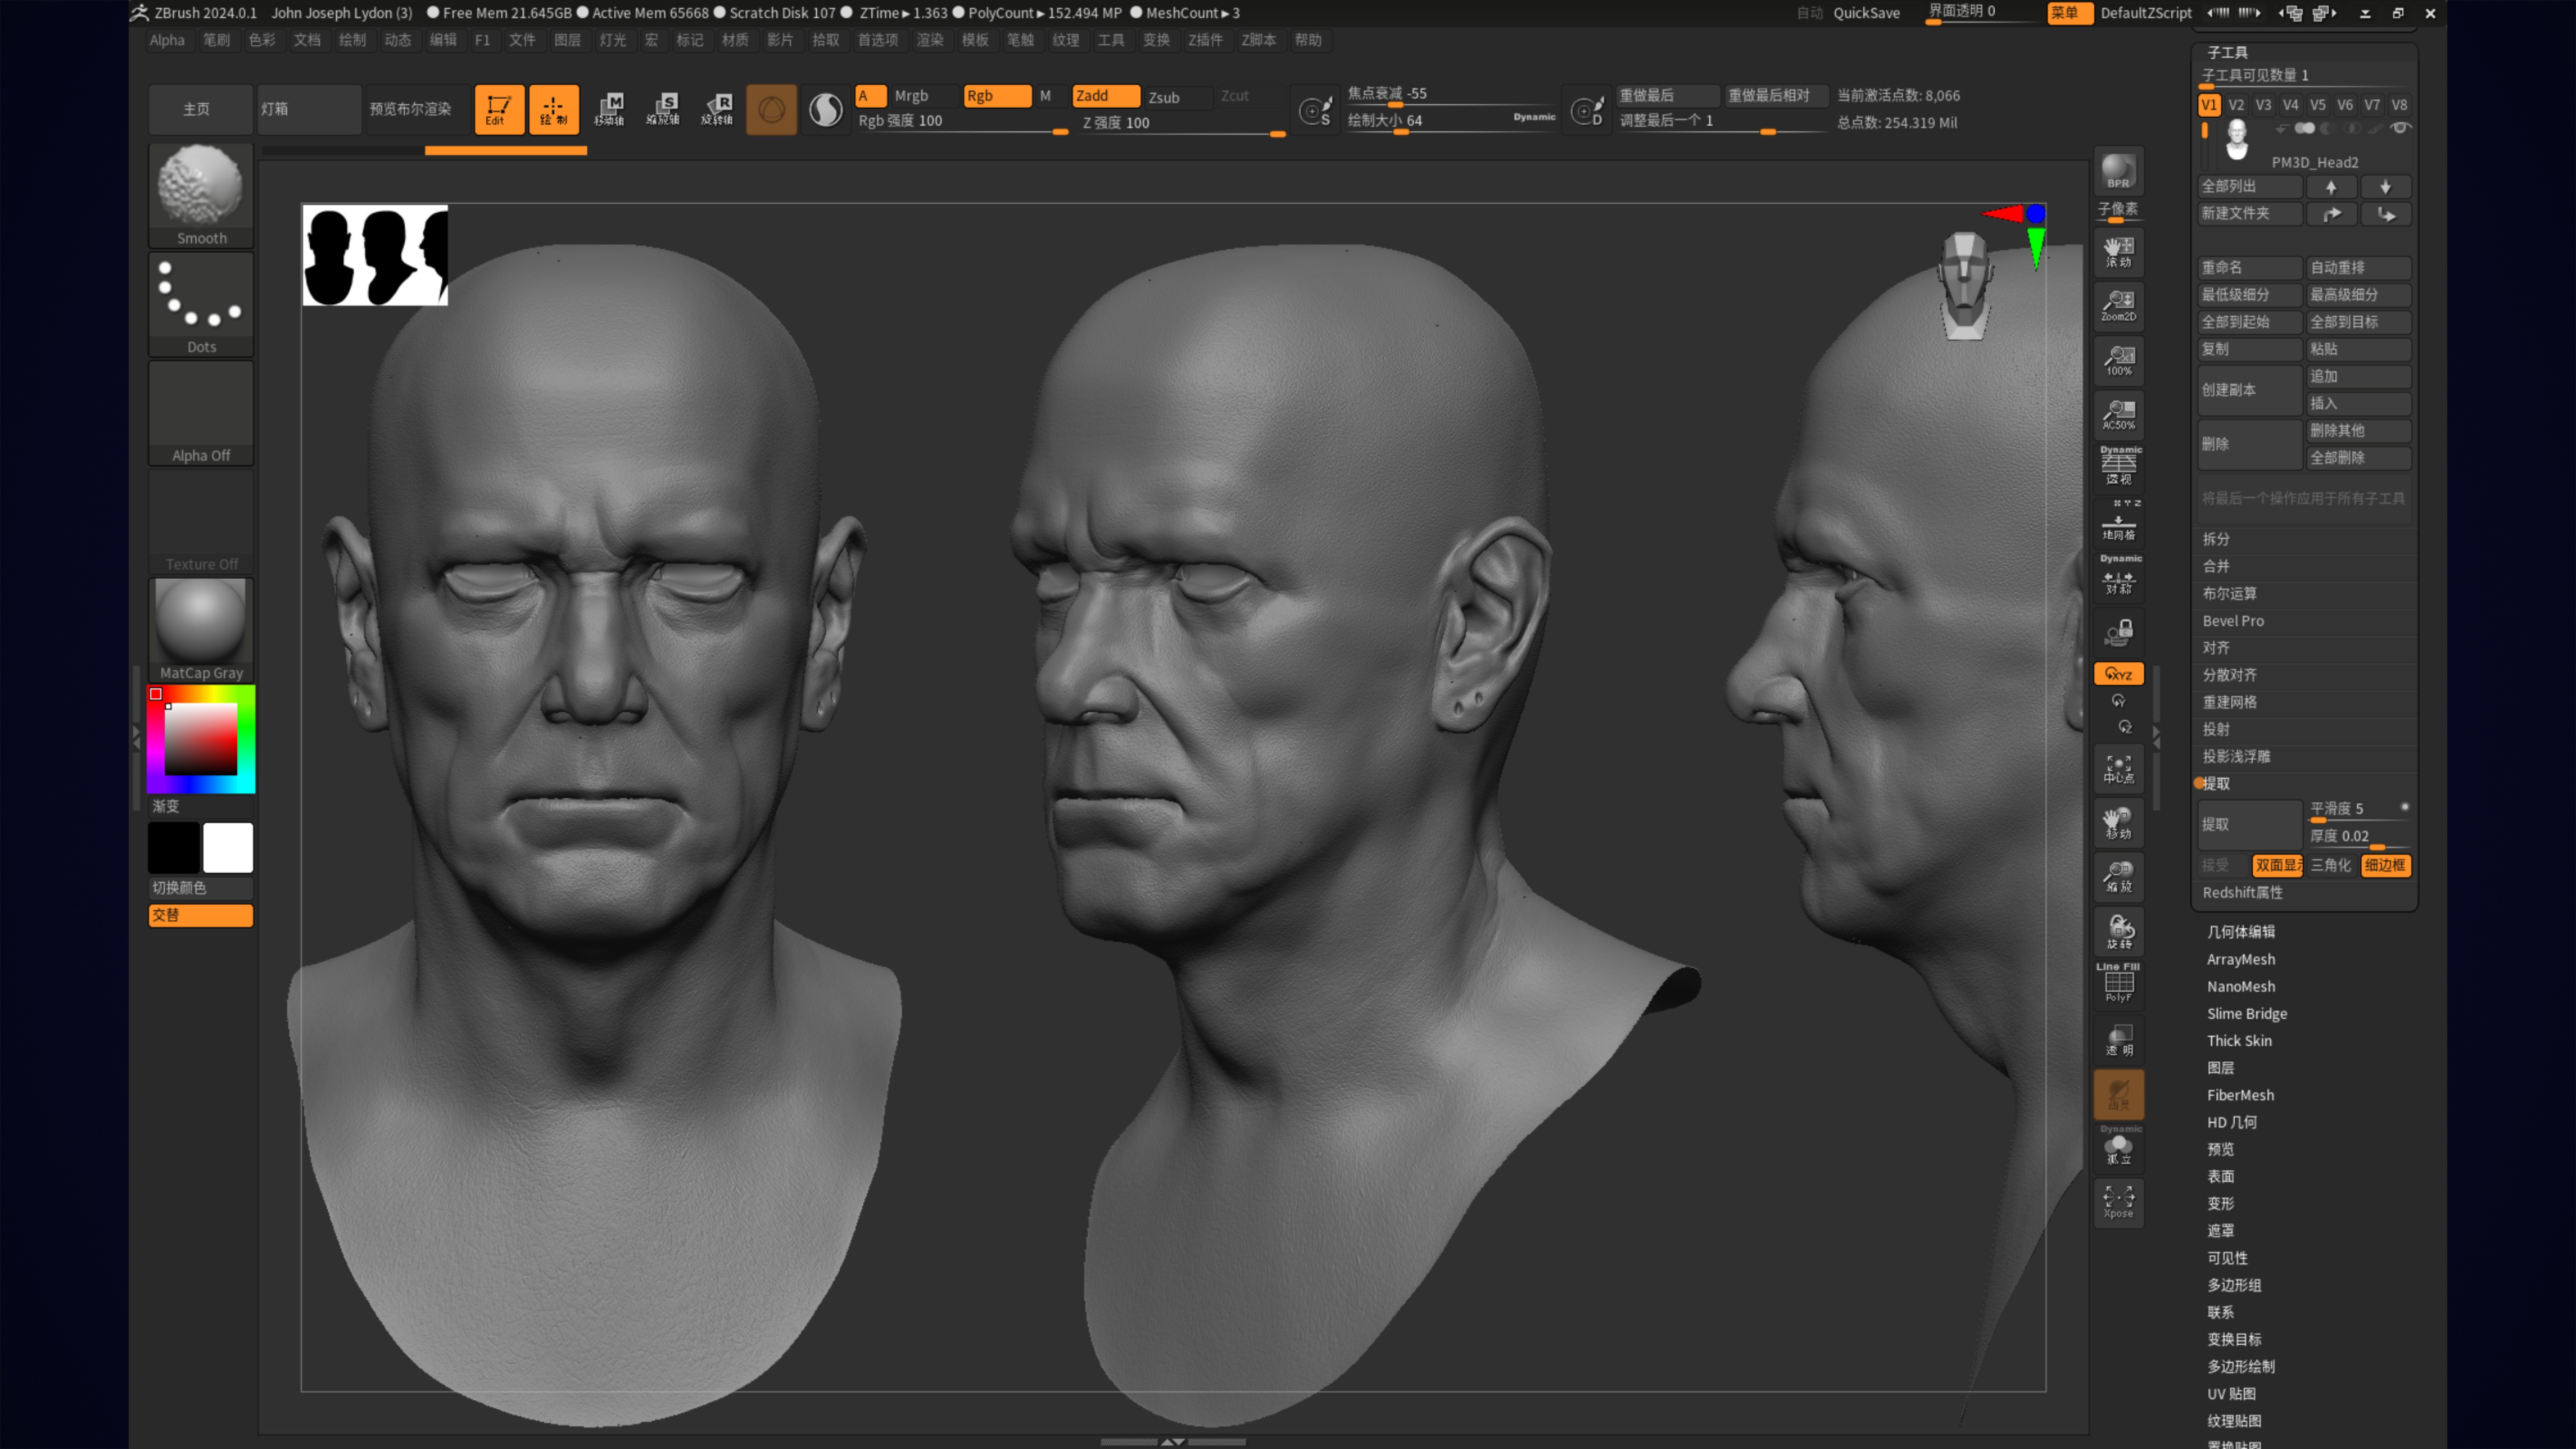Viewport: 2576px width, 1449px height.
Task: Toggle the Zadd button
Action: pyautogui.click(x=1106, y=96)
